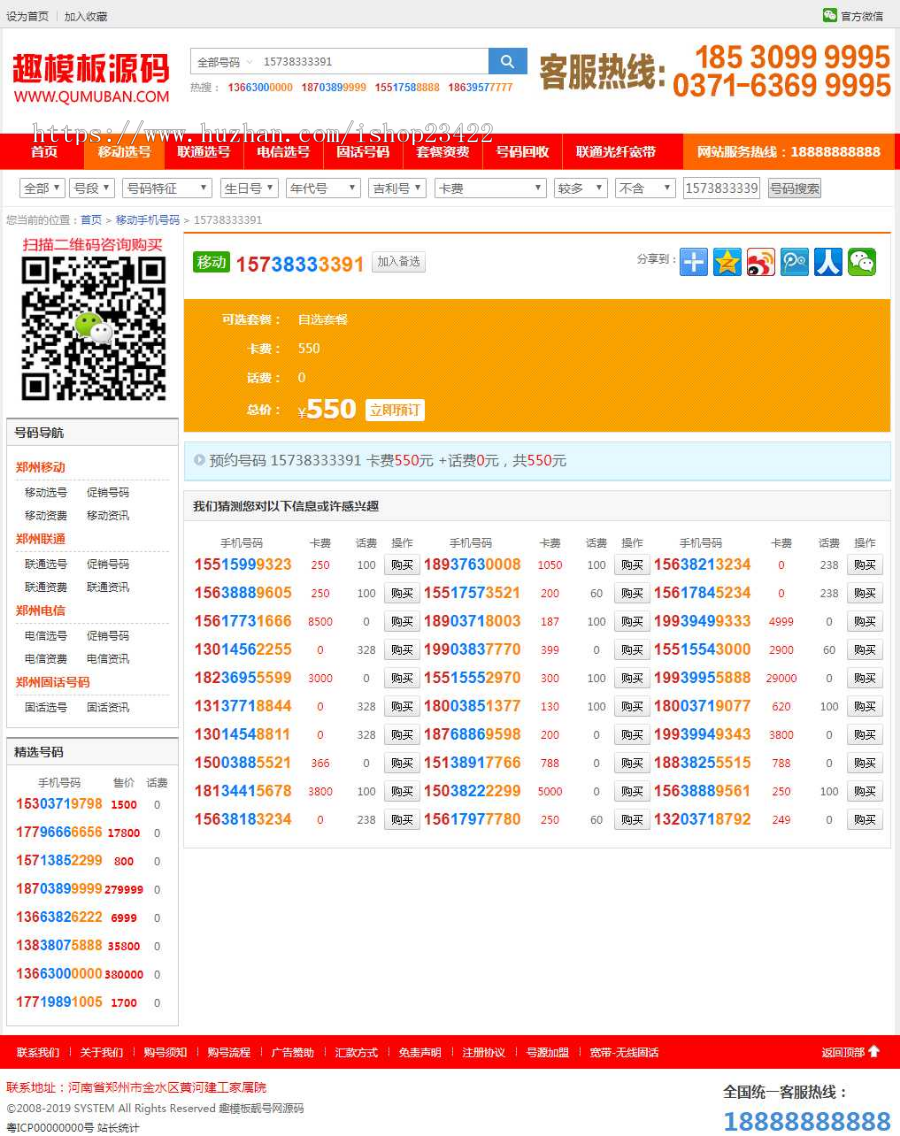Image resolution: width=900 pixels, height=1136 pixels.
Task: Open 官方微信 via the green icon top-right
Action: pos(828,16)
